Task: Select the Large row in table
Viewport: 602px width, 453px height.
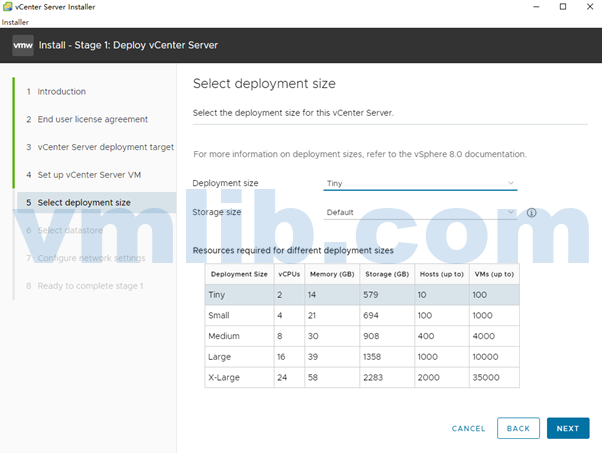Action: (362, 357)
